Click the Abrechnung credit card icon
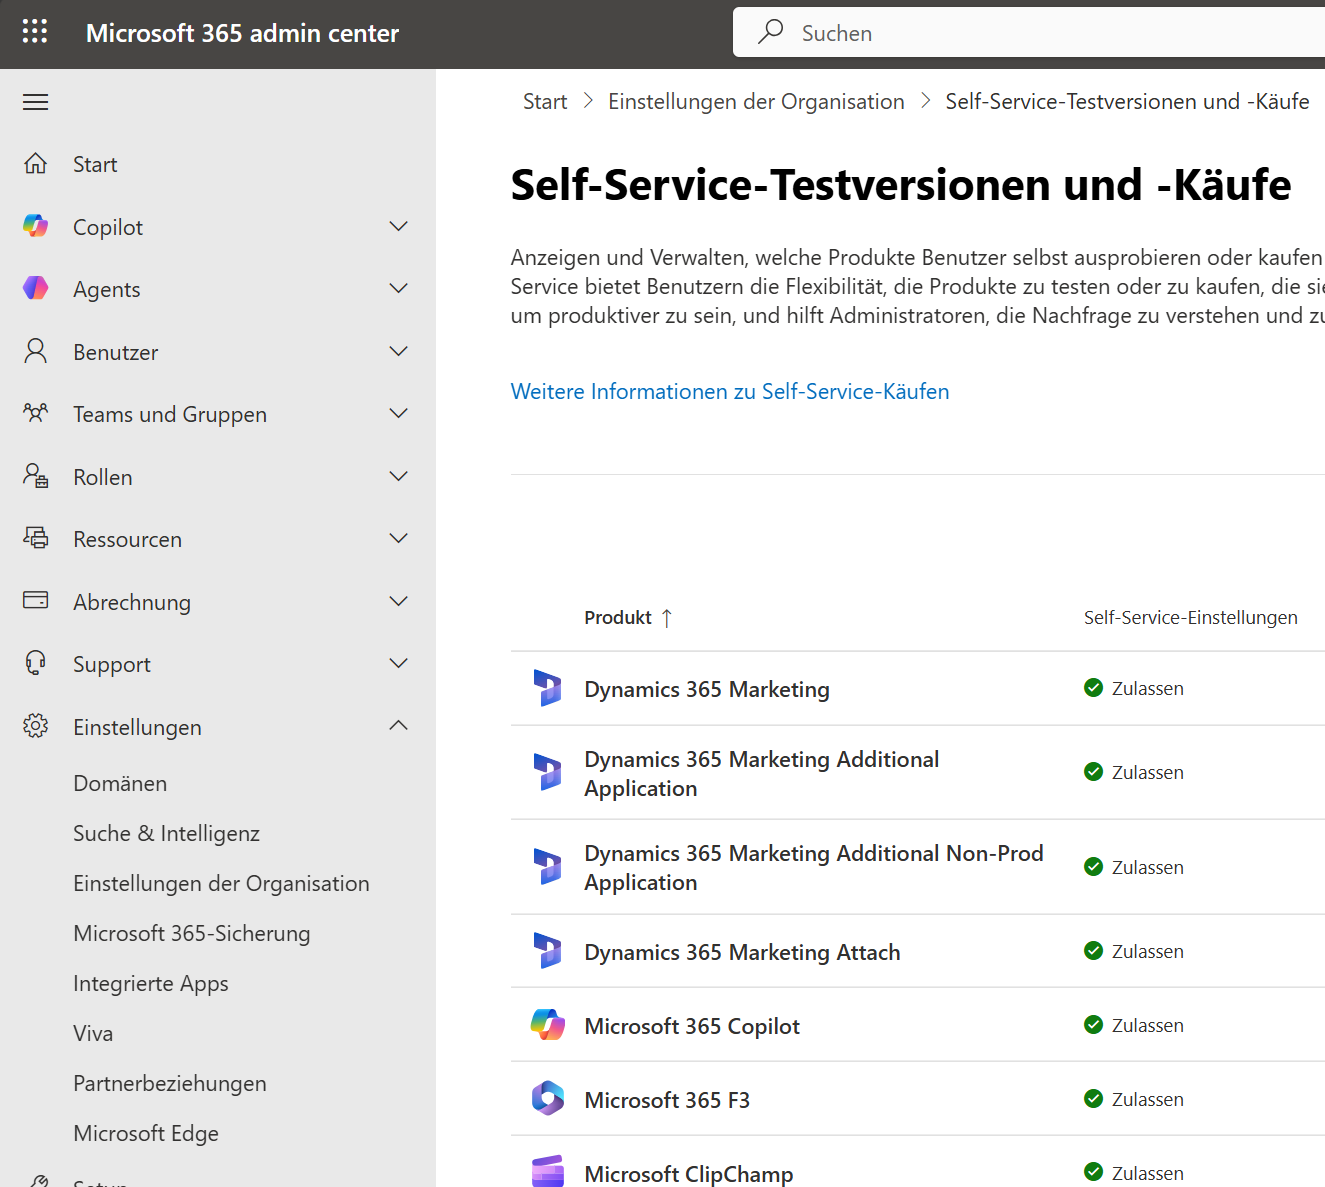Screen dimensions: 1325x1187 coord(36,601)
